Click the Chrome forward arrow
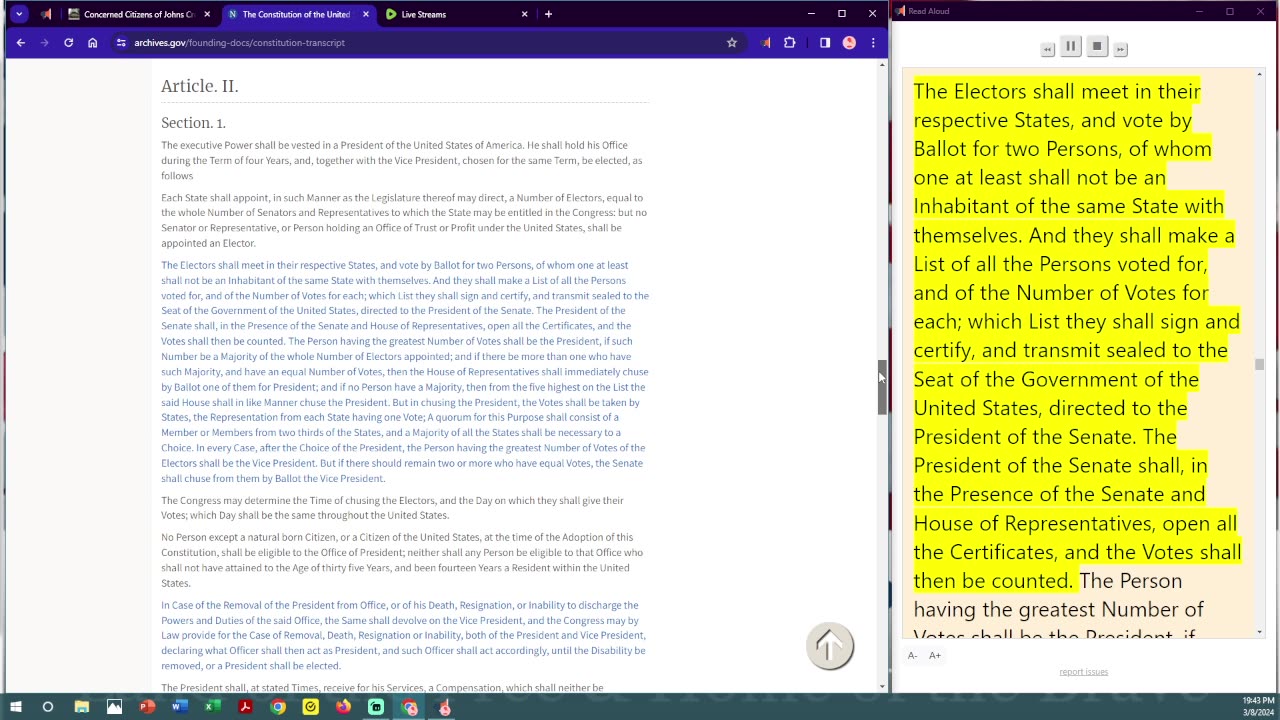Screen dimensions: 1280x720 (x=44, y=42)
